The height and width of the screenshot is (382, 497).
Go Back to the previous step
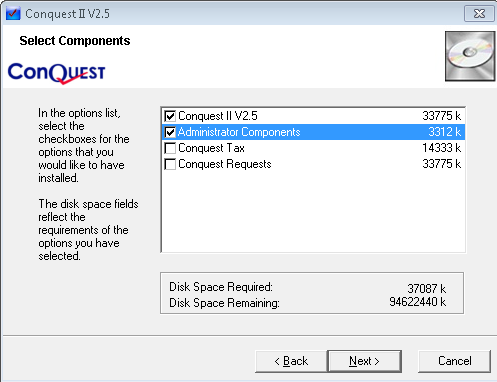pyautogui.click(x=291, y=361)
